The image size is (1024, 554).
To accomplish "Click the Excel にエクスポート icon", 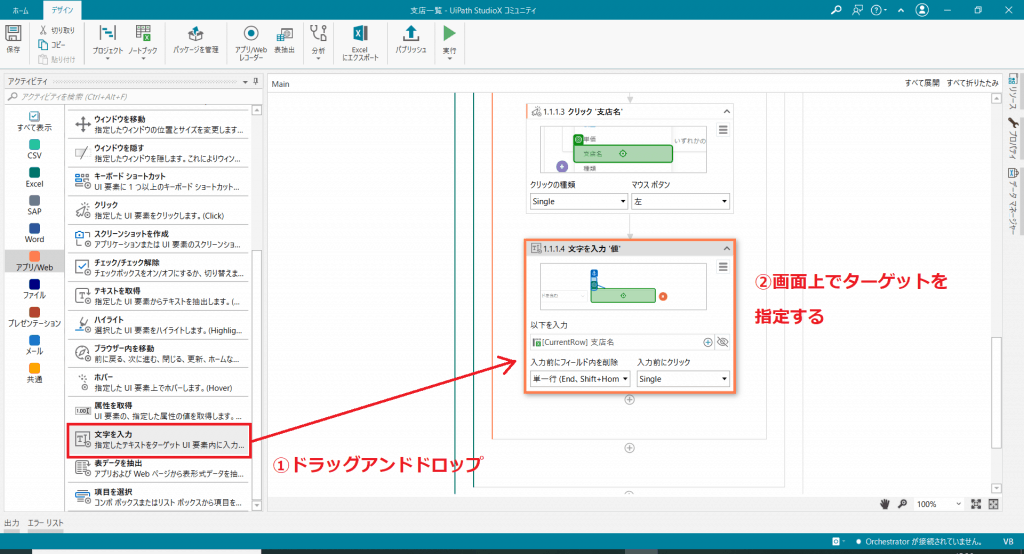I will [360, 40].
